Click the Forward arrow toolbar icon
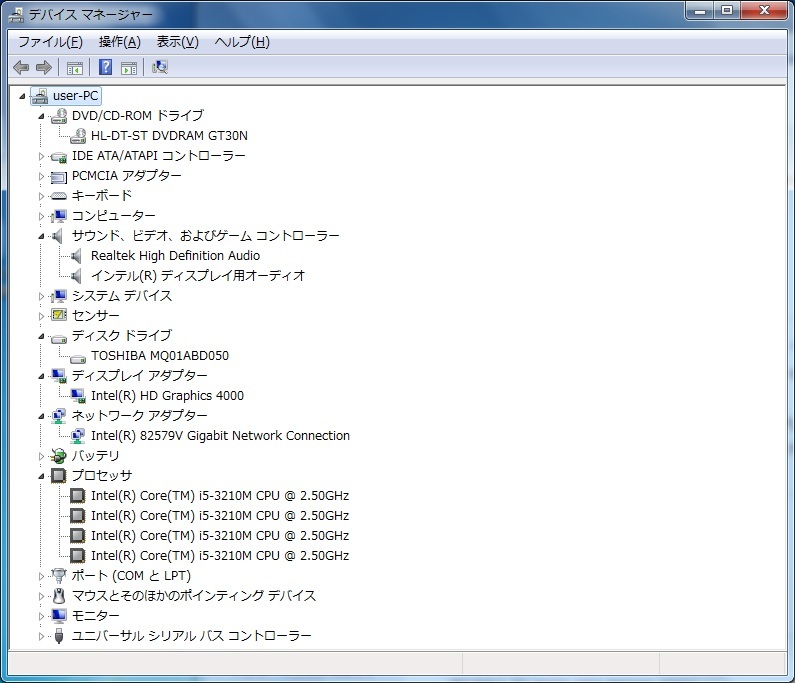Viewport: 795px width, 683px height. (x=44, y=67)
